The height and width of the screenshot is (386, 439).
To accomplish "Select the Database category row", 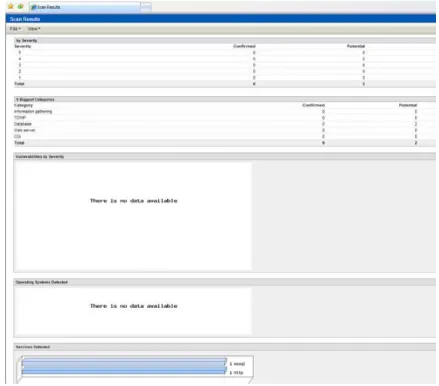I will (x=225, y=124).
